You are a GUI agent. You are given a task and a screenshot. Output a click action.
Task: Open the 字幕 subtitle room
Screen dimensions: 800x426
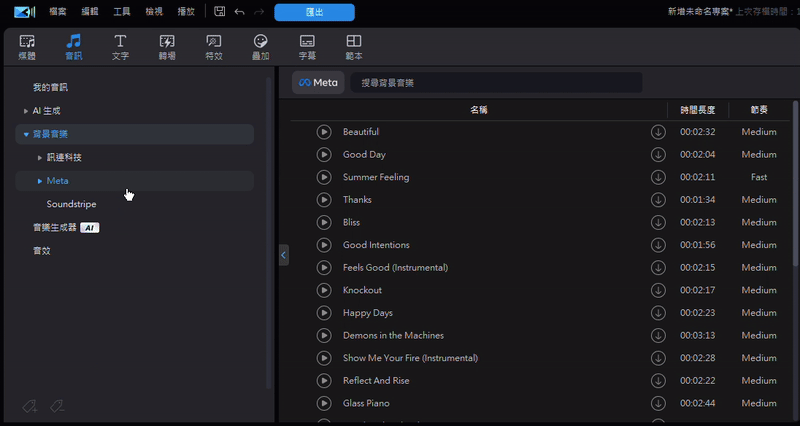click(x=307, y=47)
